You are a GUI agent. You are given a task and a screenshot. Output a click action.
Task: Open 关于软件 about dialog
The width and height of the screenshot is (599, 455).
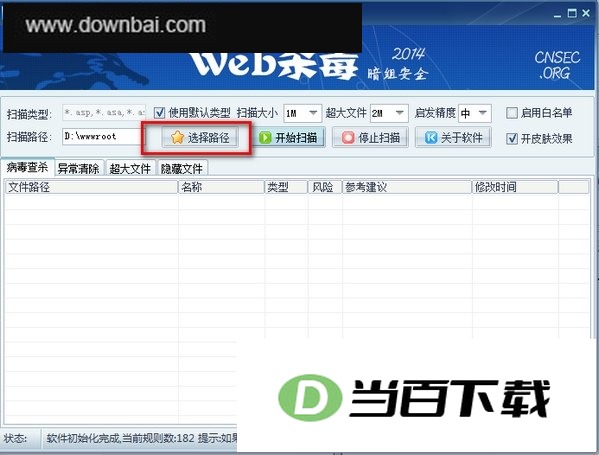[x=453, y=138]
